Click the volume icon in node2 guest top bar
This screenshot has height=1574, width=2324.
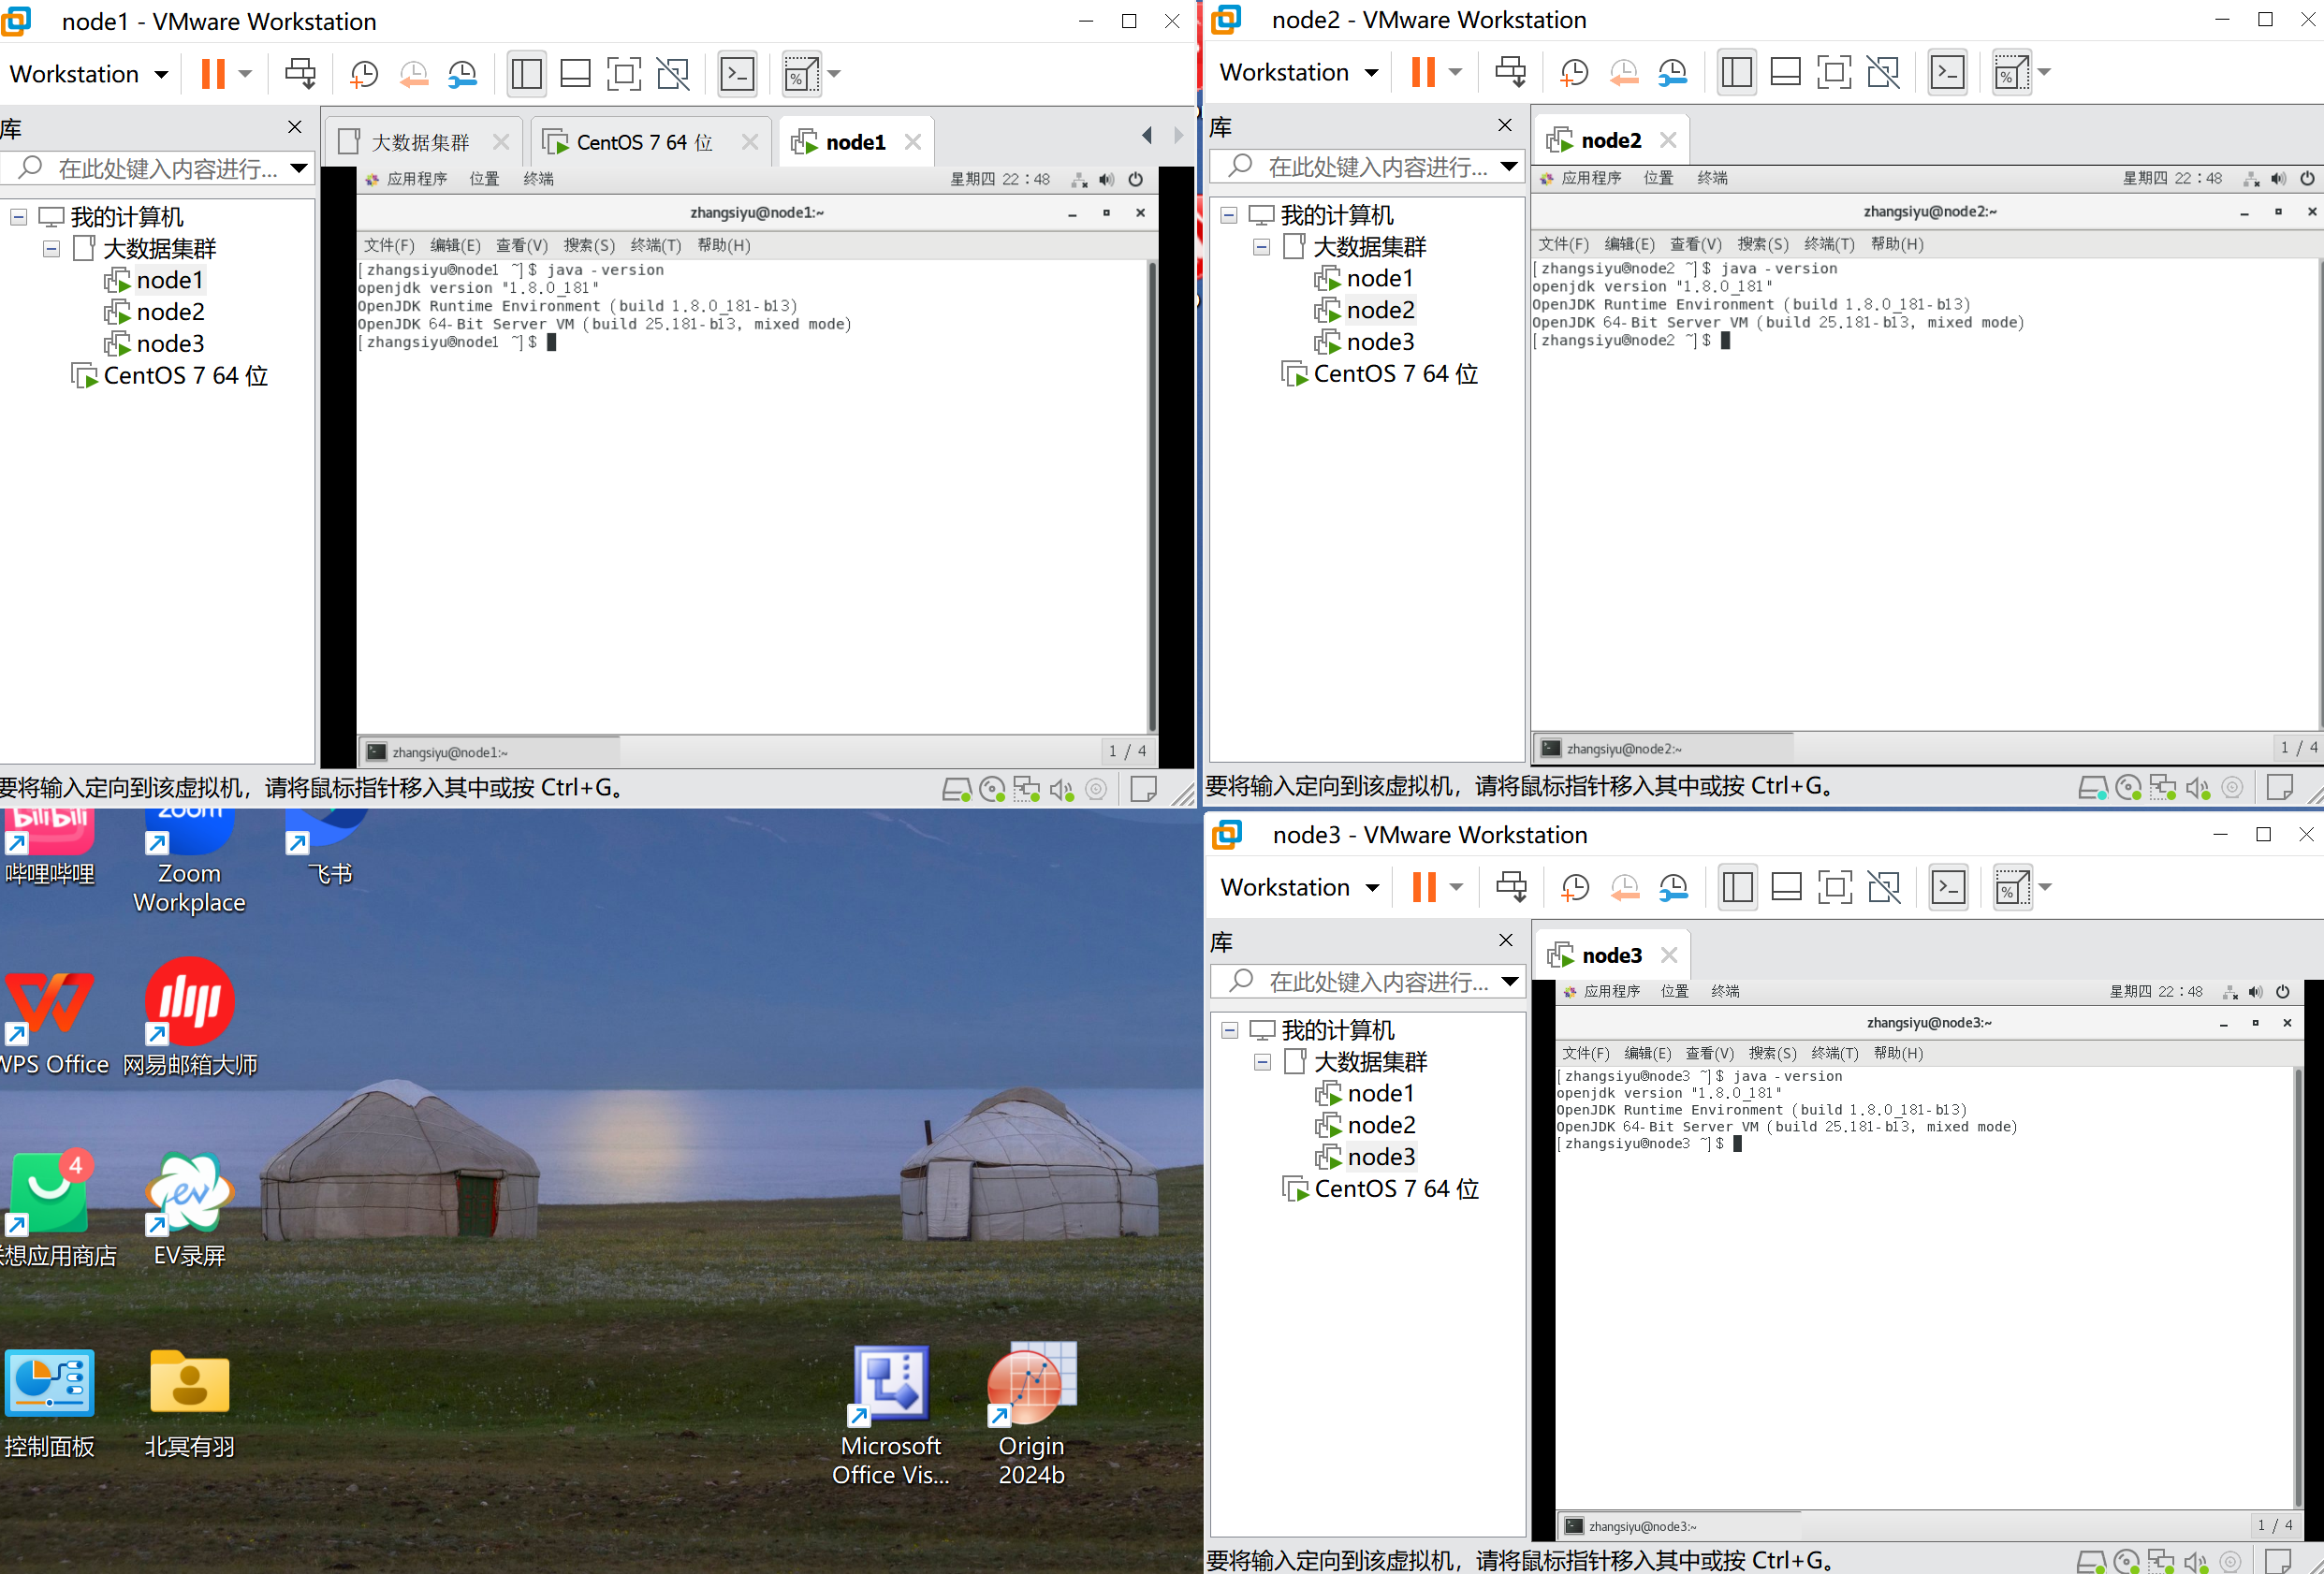pyautogui.click(x=2277, y=178)
